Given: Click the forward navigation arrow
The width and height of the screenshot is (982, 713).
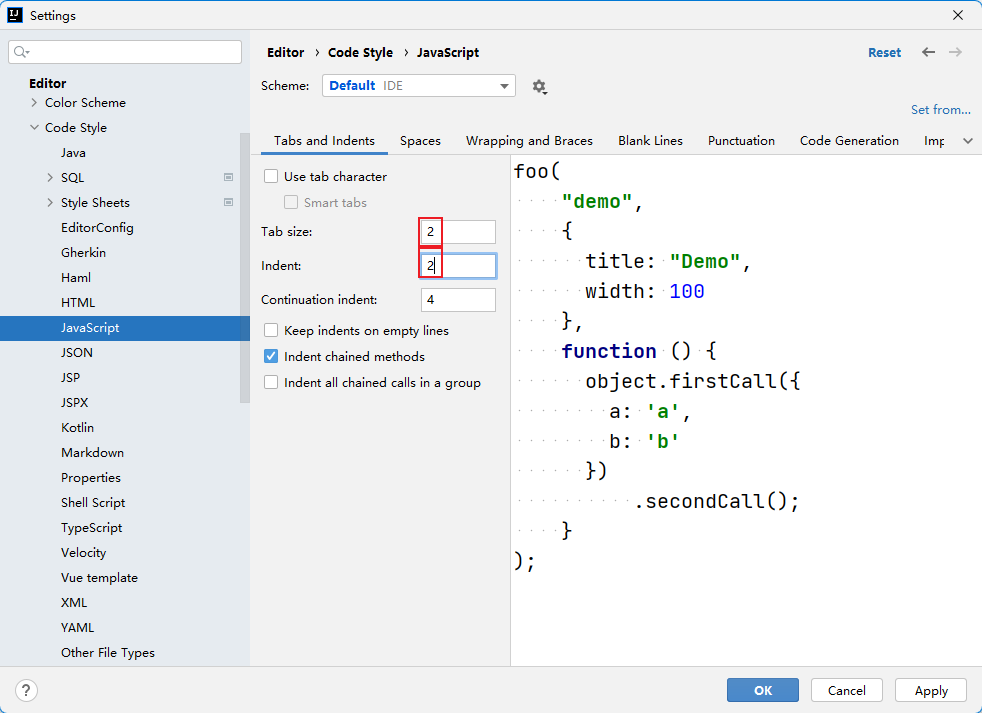Looking at the screenshot, I should pos(955,52).
